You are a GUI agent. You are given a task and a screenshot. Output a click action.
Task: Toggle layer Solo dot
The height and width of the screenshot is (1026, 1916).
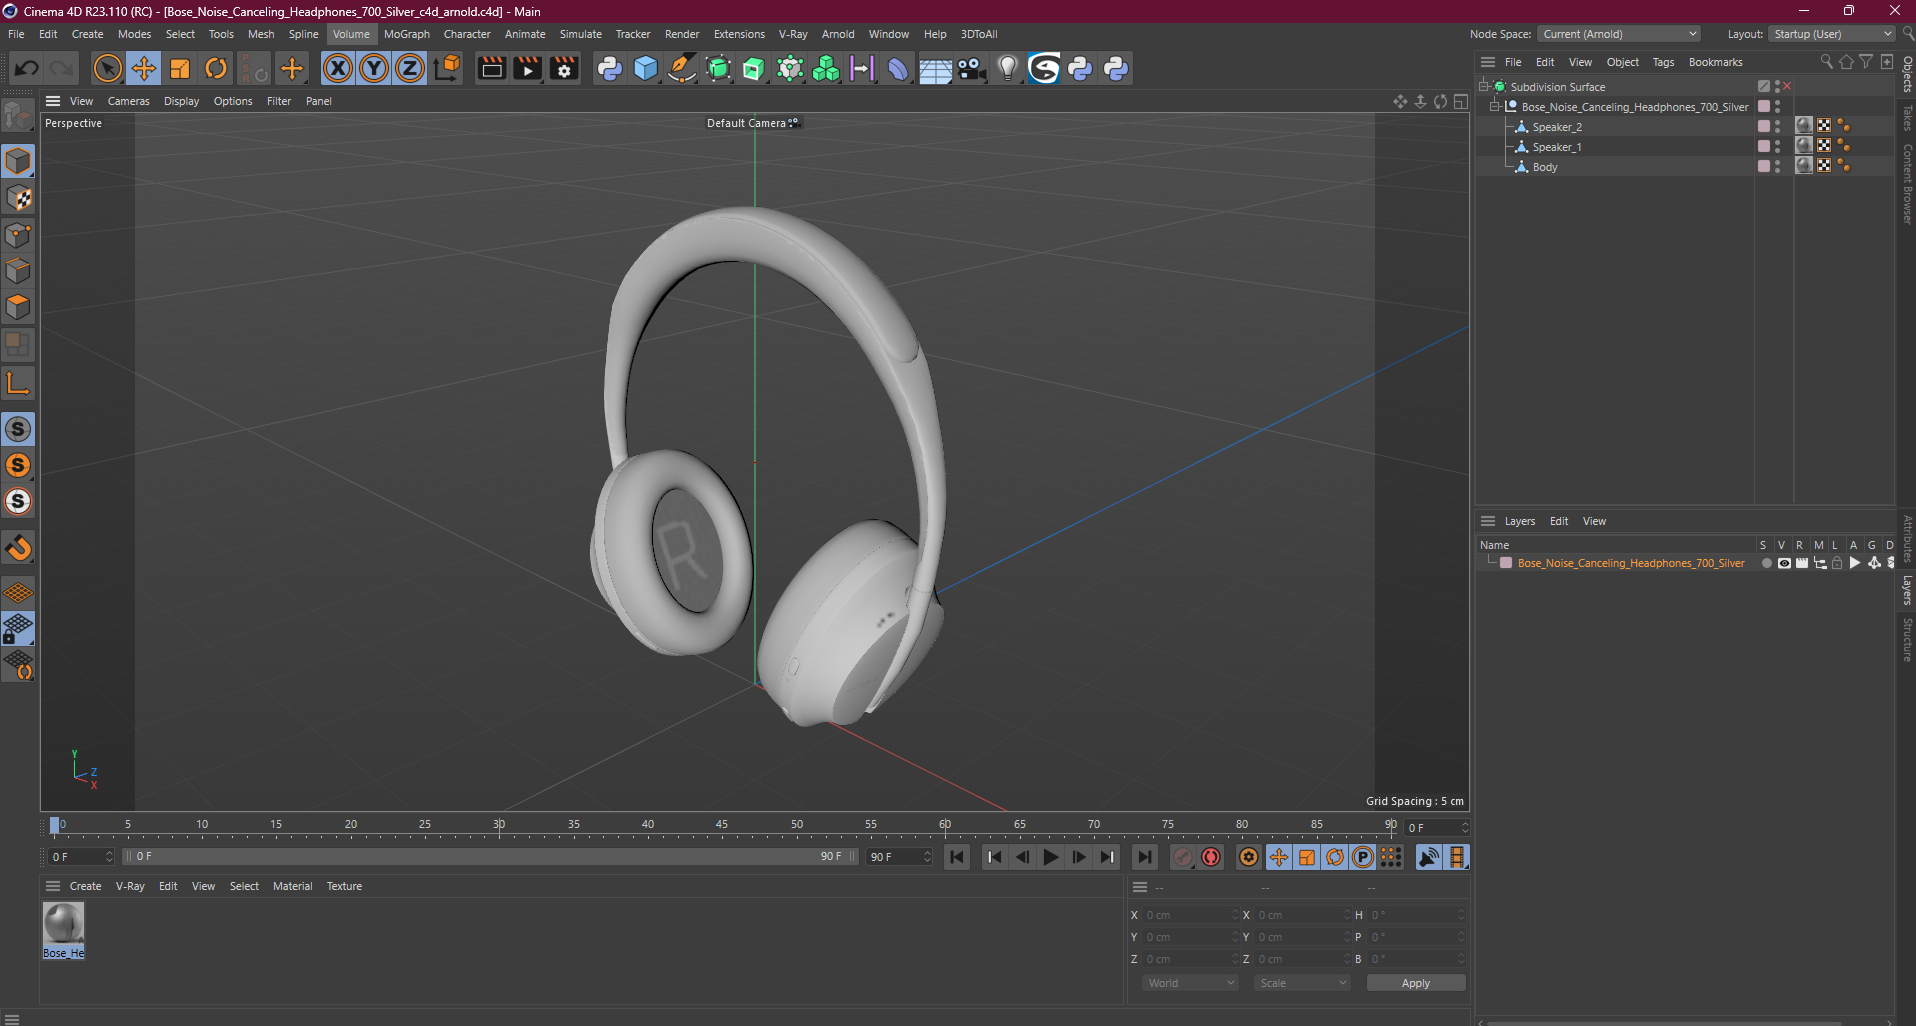tap(1766, 563)
